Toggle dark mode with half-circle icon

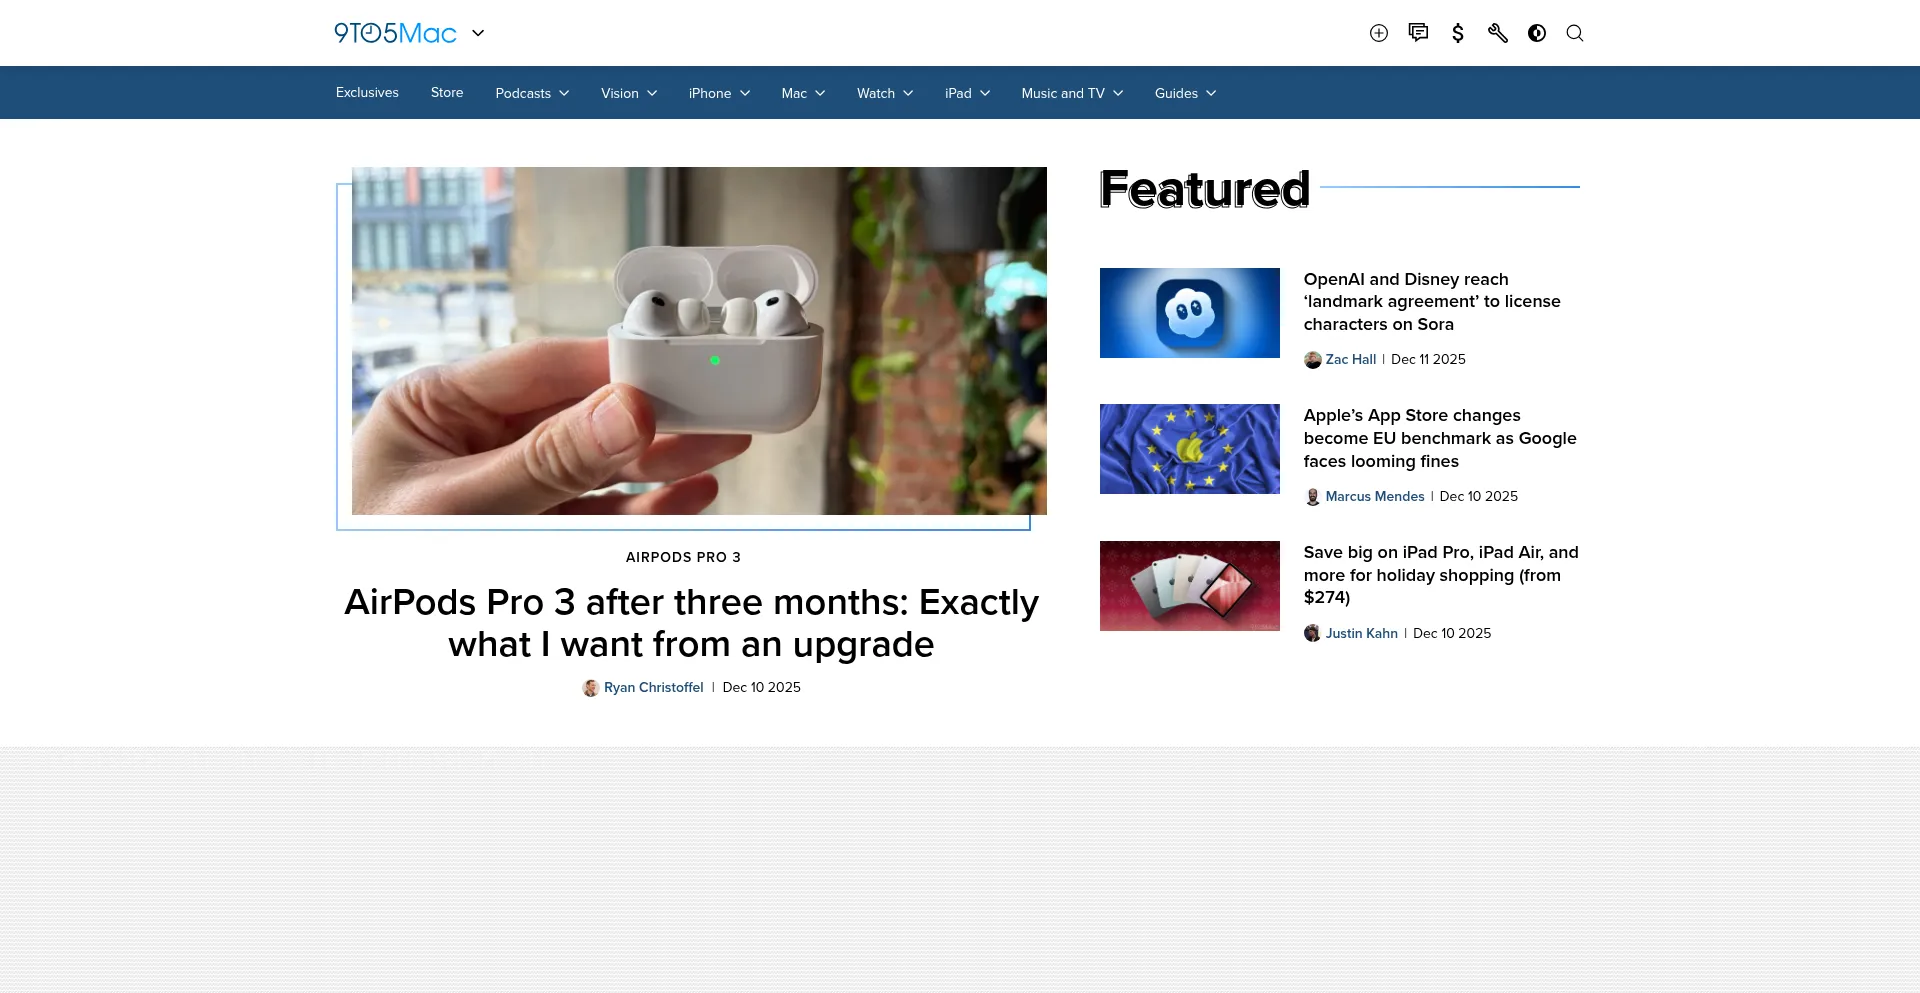coord(1537,33)
